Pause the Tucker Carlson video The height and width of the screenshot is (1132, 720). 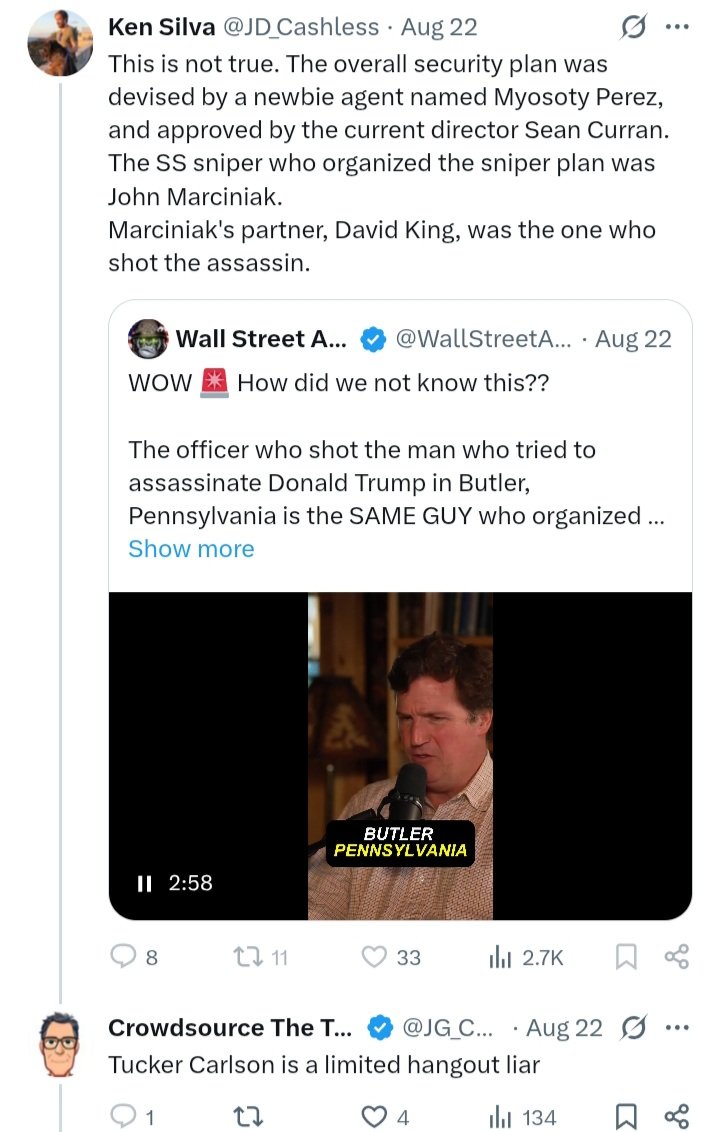144,883
